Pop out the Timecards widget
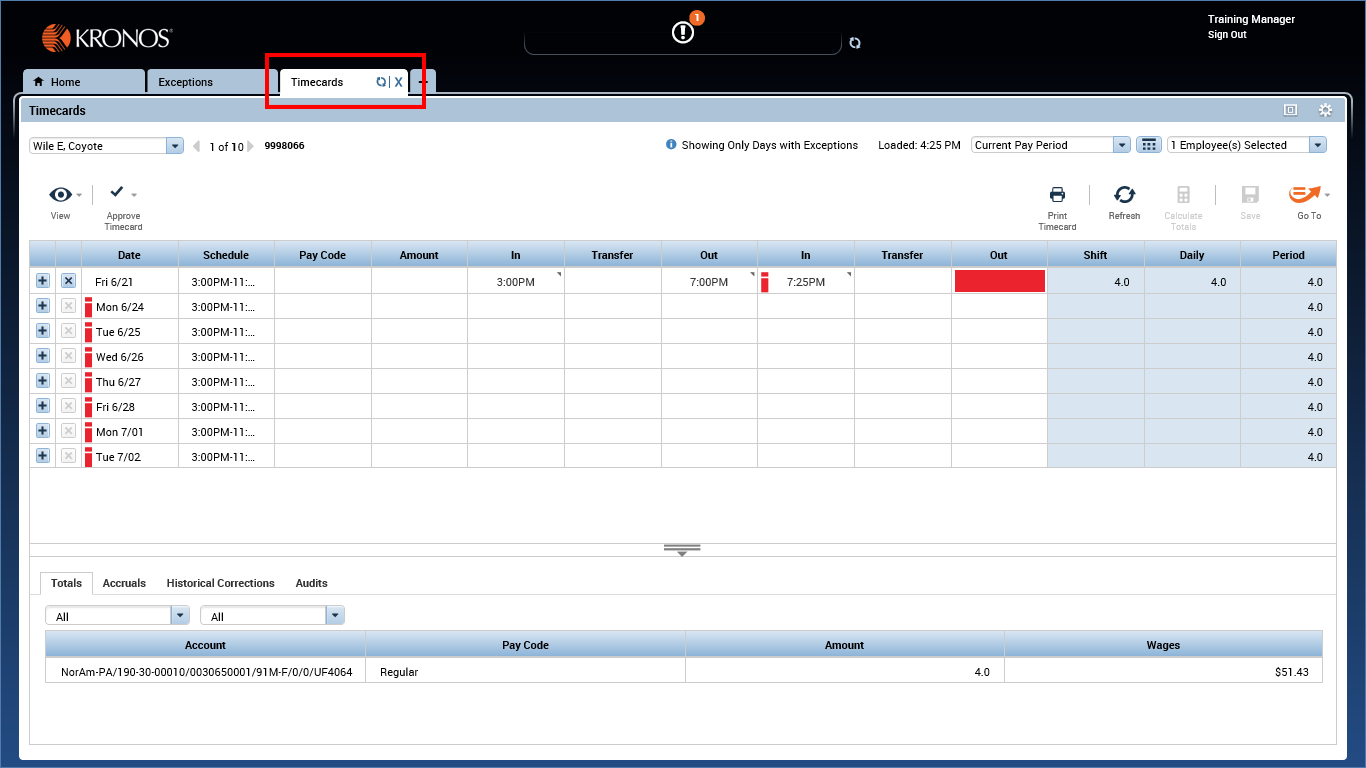Screen dimensions: 1366x768 (1289, 110)
